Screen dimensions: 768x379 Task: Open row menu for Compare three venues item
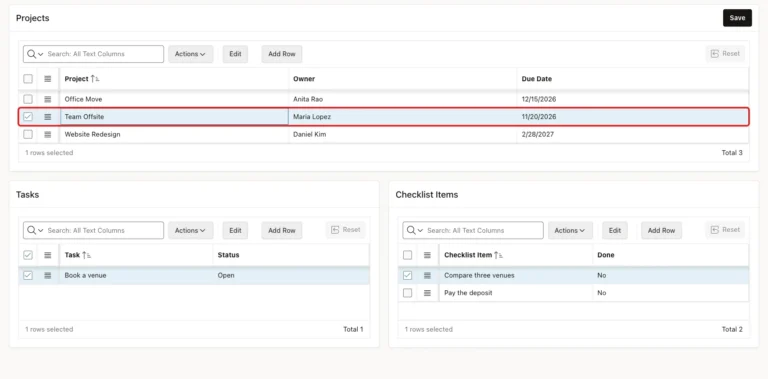coord(427,275)
